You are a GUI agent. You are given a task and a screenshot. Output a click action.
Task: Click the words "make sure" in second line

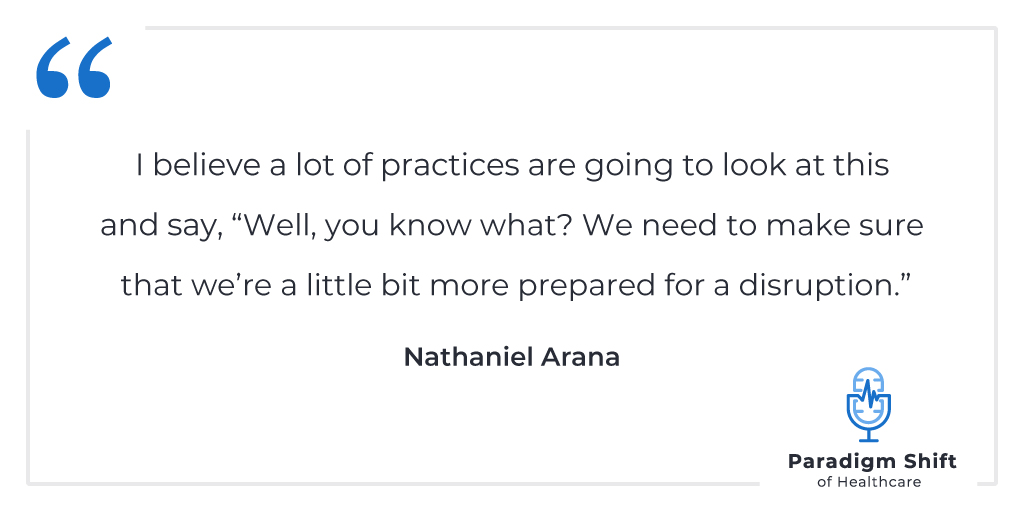tap(844, 227)
